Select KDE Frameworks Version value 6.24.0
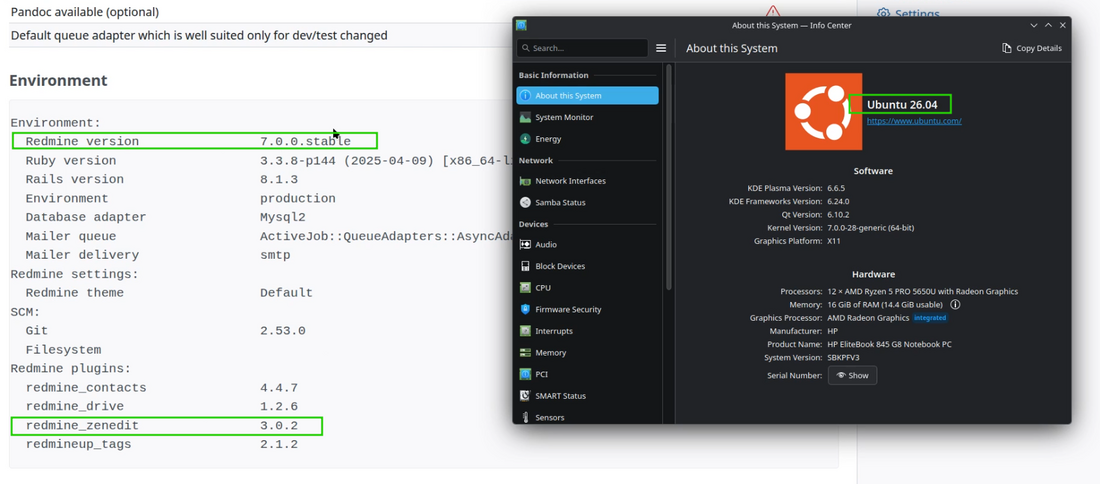The width and height of the screenshot is (1100, 484). [838, 201]
